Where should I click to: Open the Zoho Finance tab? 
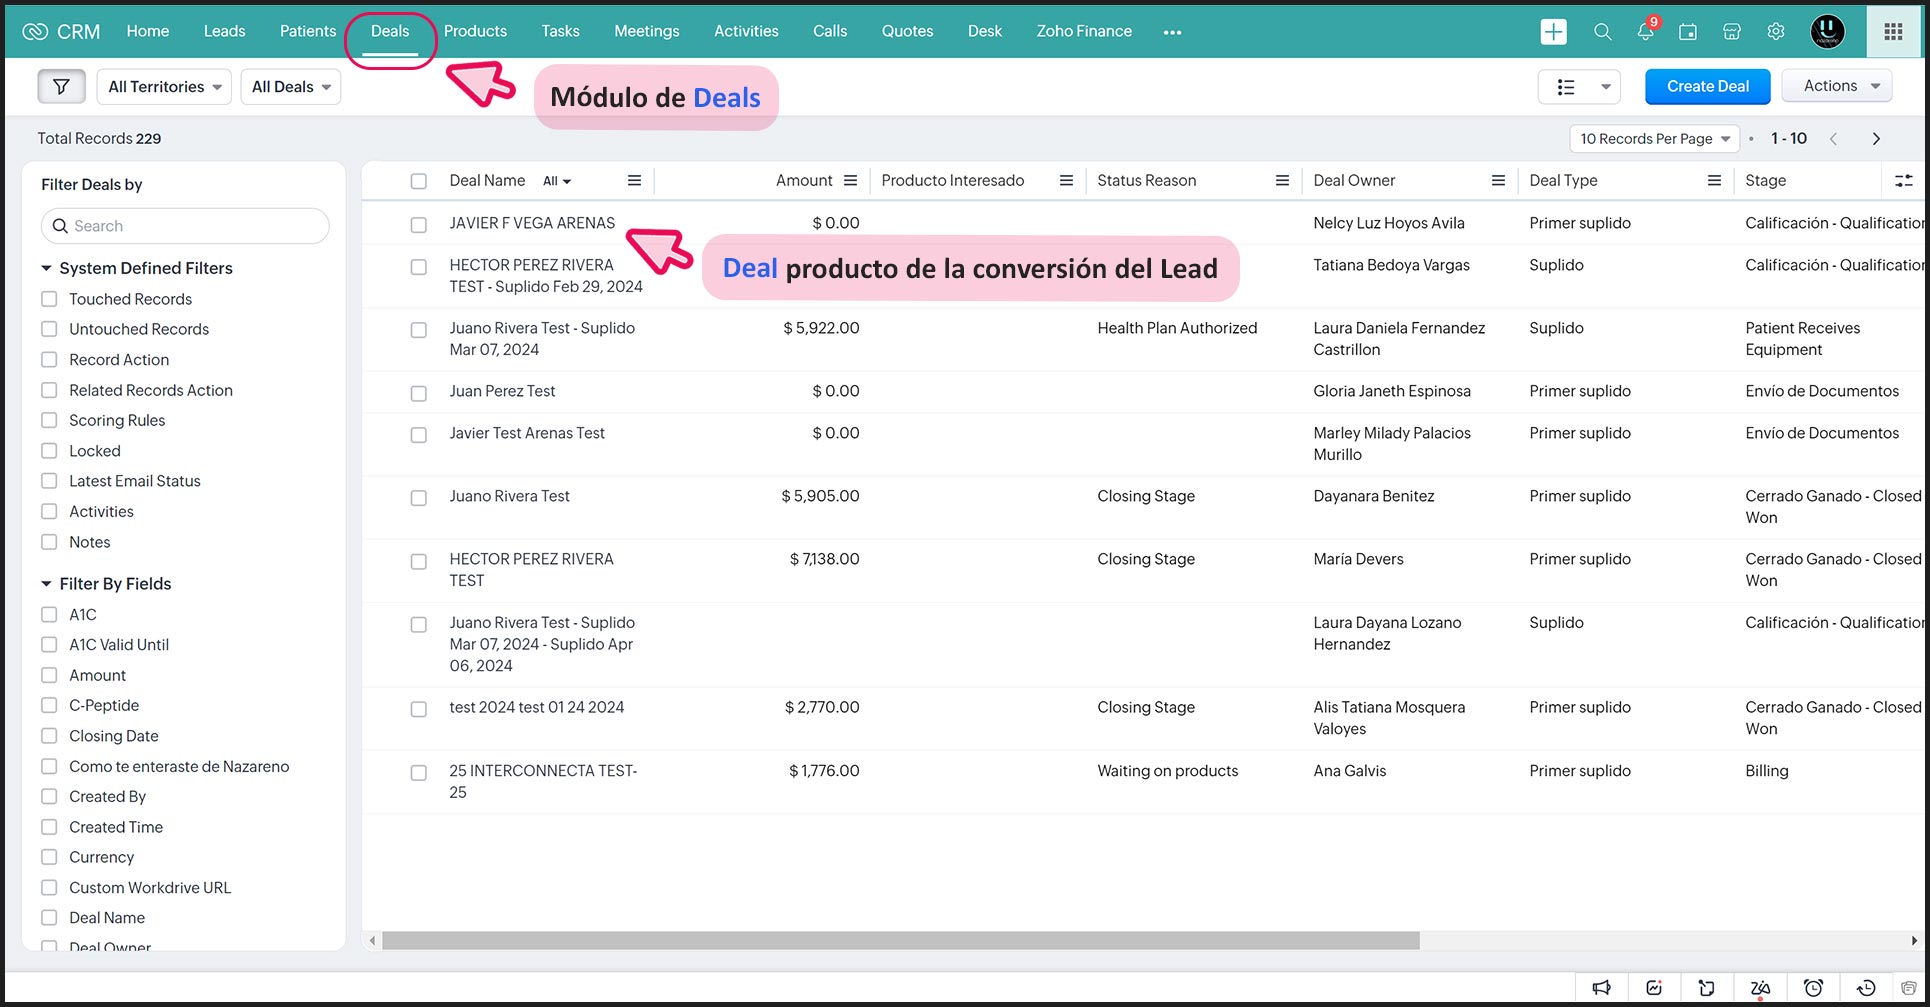(1083, 31)
